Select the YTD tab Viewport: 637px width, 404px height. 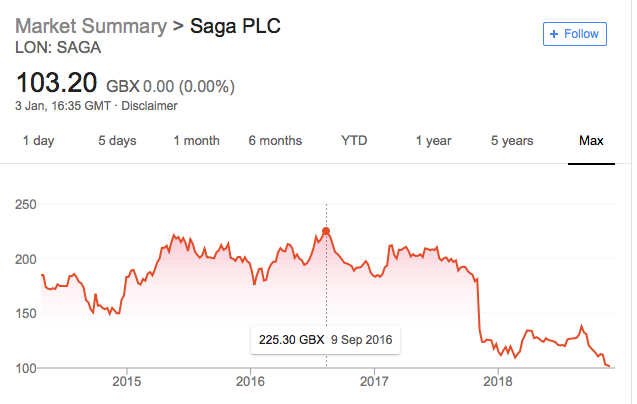coord(354,141)
